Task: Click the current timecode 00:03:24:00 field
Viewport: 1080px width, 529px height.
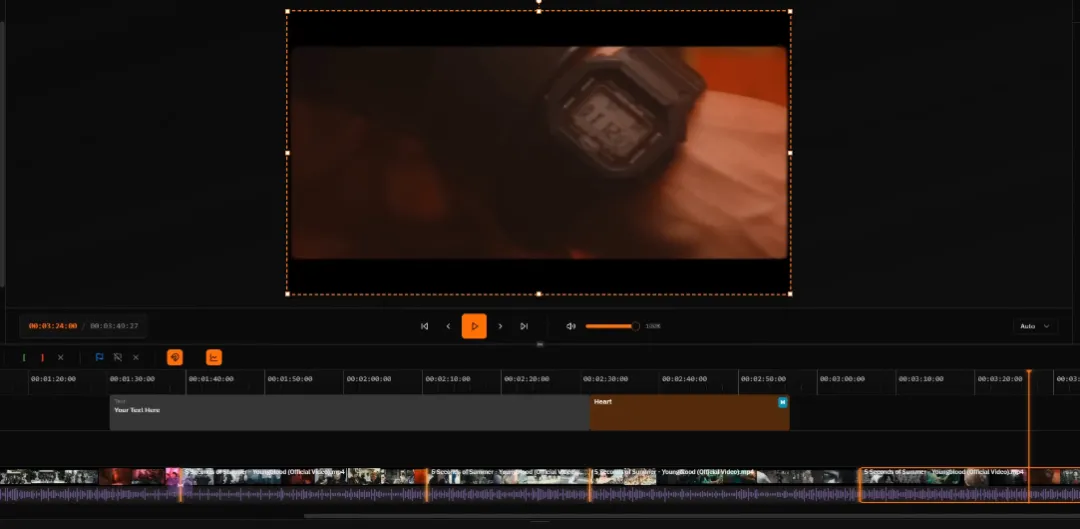Action: 53,326
